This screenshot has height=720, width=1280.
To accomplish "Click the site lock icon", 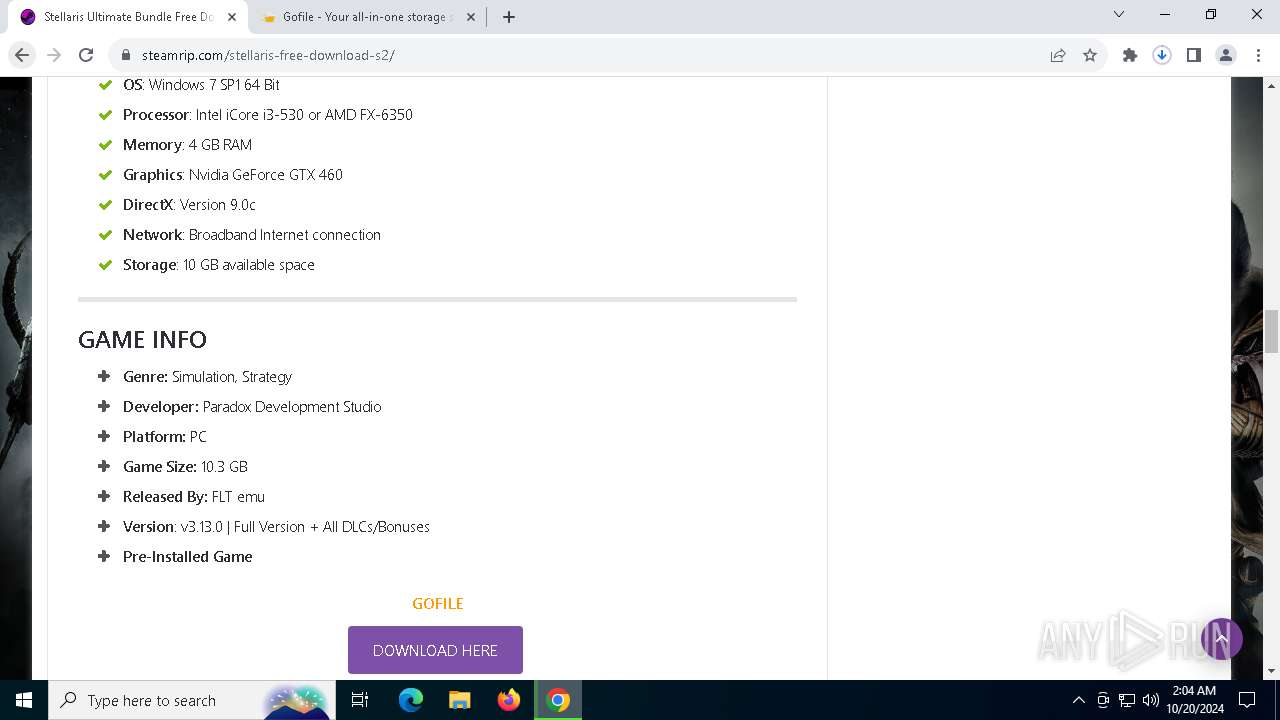I will (126, 55).
